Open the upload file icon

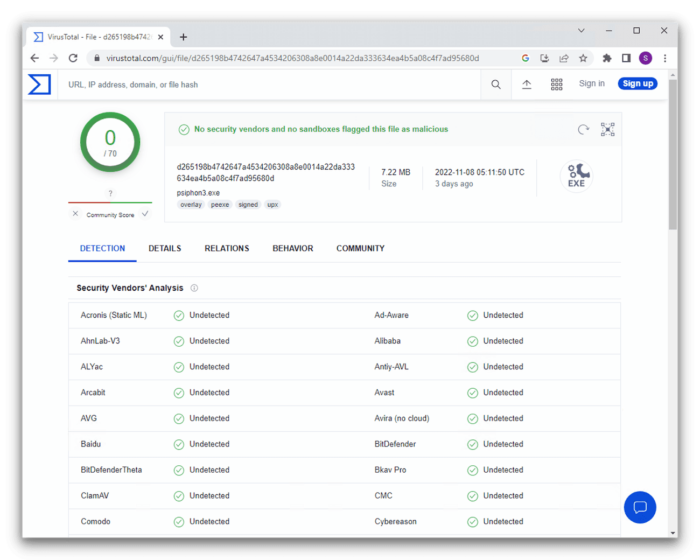click(527, 85)
